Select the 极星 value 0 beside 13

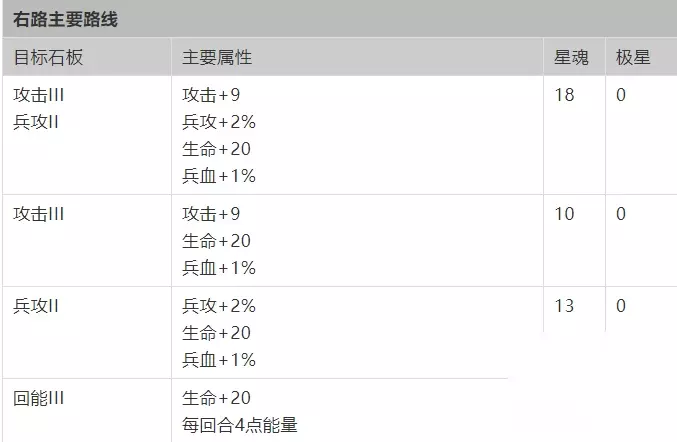tap(621, 306)
